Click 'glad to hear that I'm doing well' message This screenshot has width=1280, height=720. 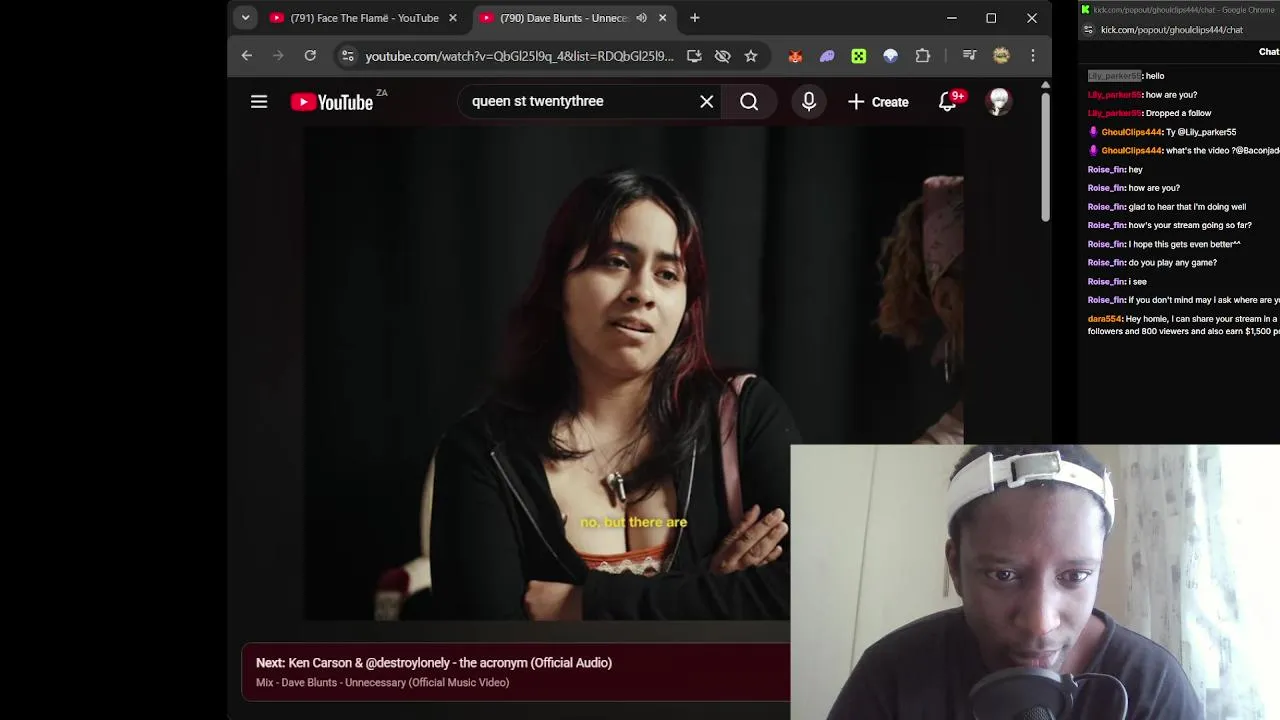pos(1166,207)
